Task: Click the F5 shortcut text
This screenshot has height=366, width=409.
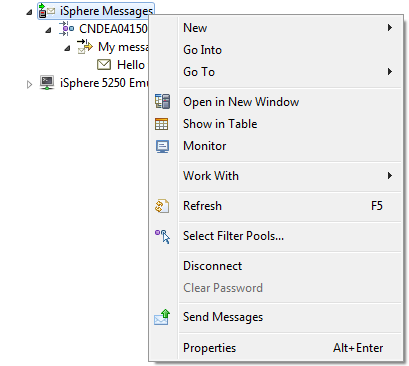Action: (377, 206)
